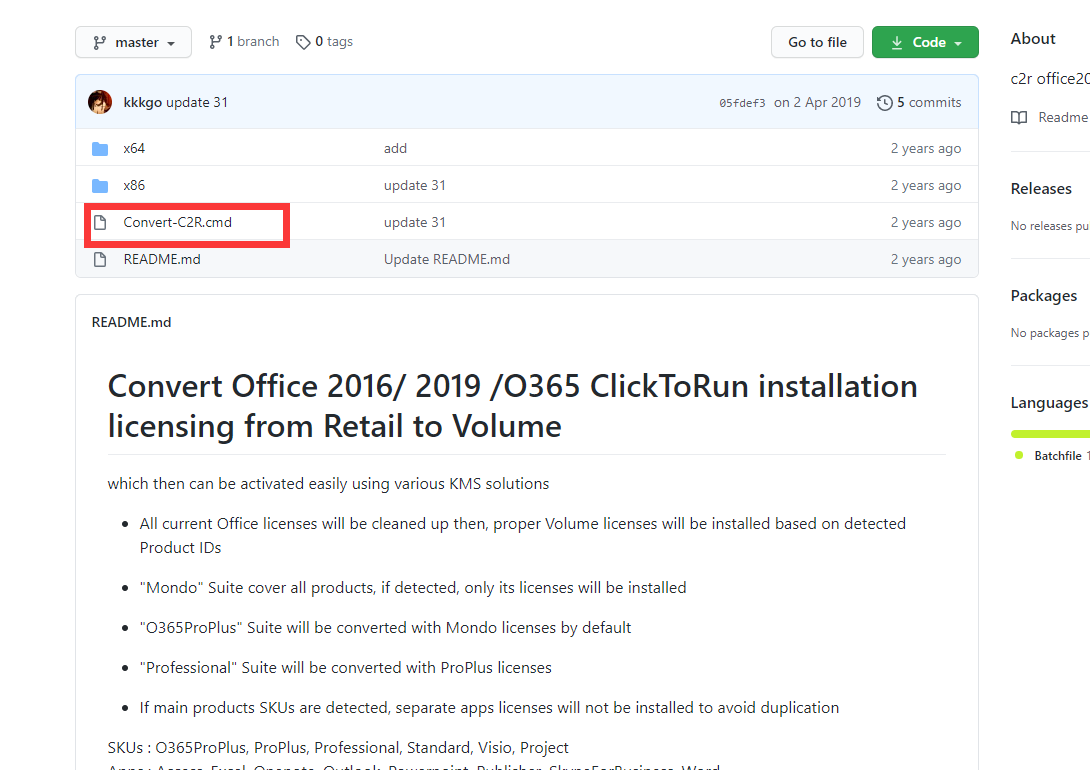Open the kkkgo author link
Viewport: 1090px width, 770px height.
(x=143, y=102)
